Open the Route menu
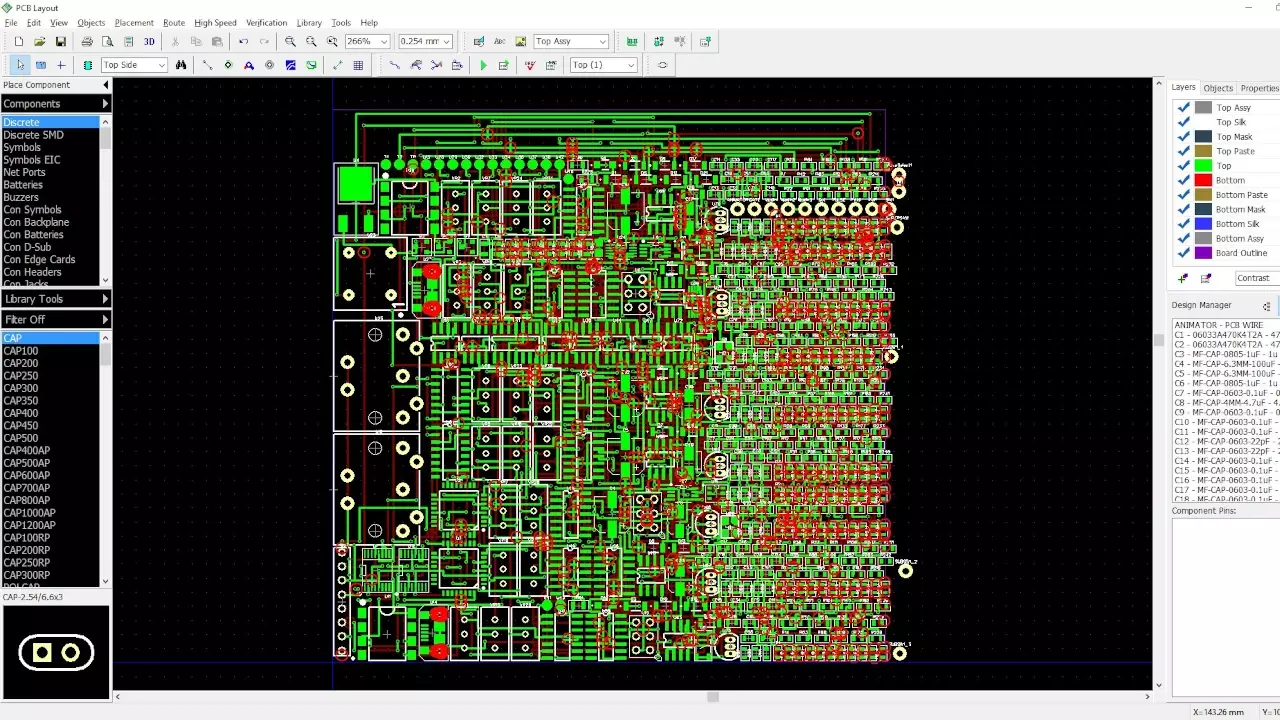The height and width of the screenshot is (720, 1280). (x=173, y=22)
